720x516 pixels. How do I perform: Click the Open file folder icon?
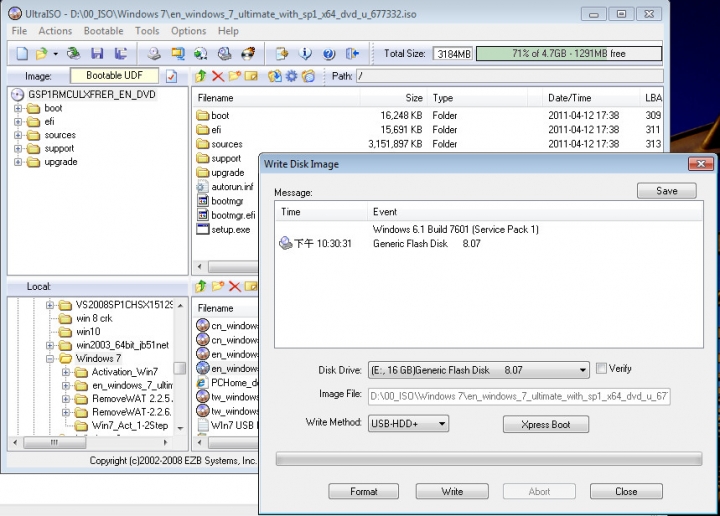click(x=42, y=54)
